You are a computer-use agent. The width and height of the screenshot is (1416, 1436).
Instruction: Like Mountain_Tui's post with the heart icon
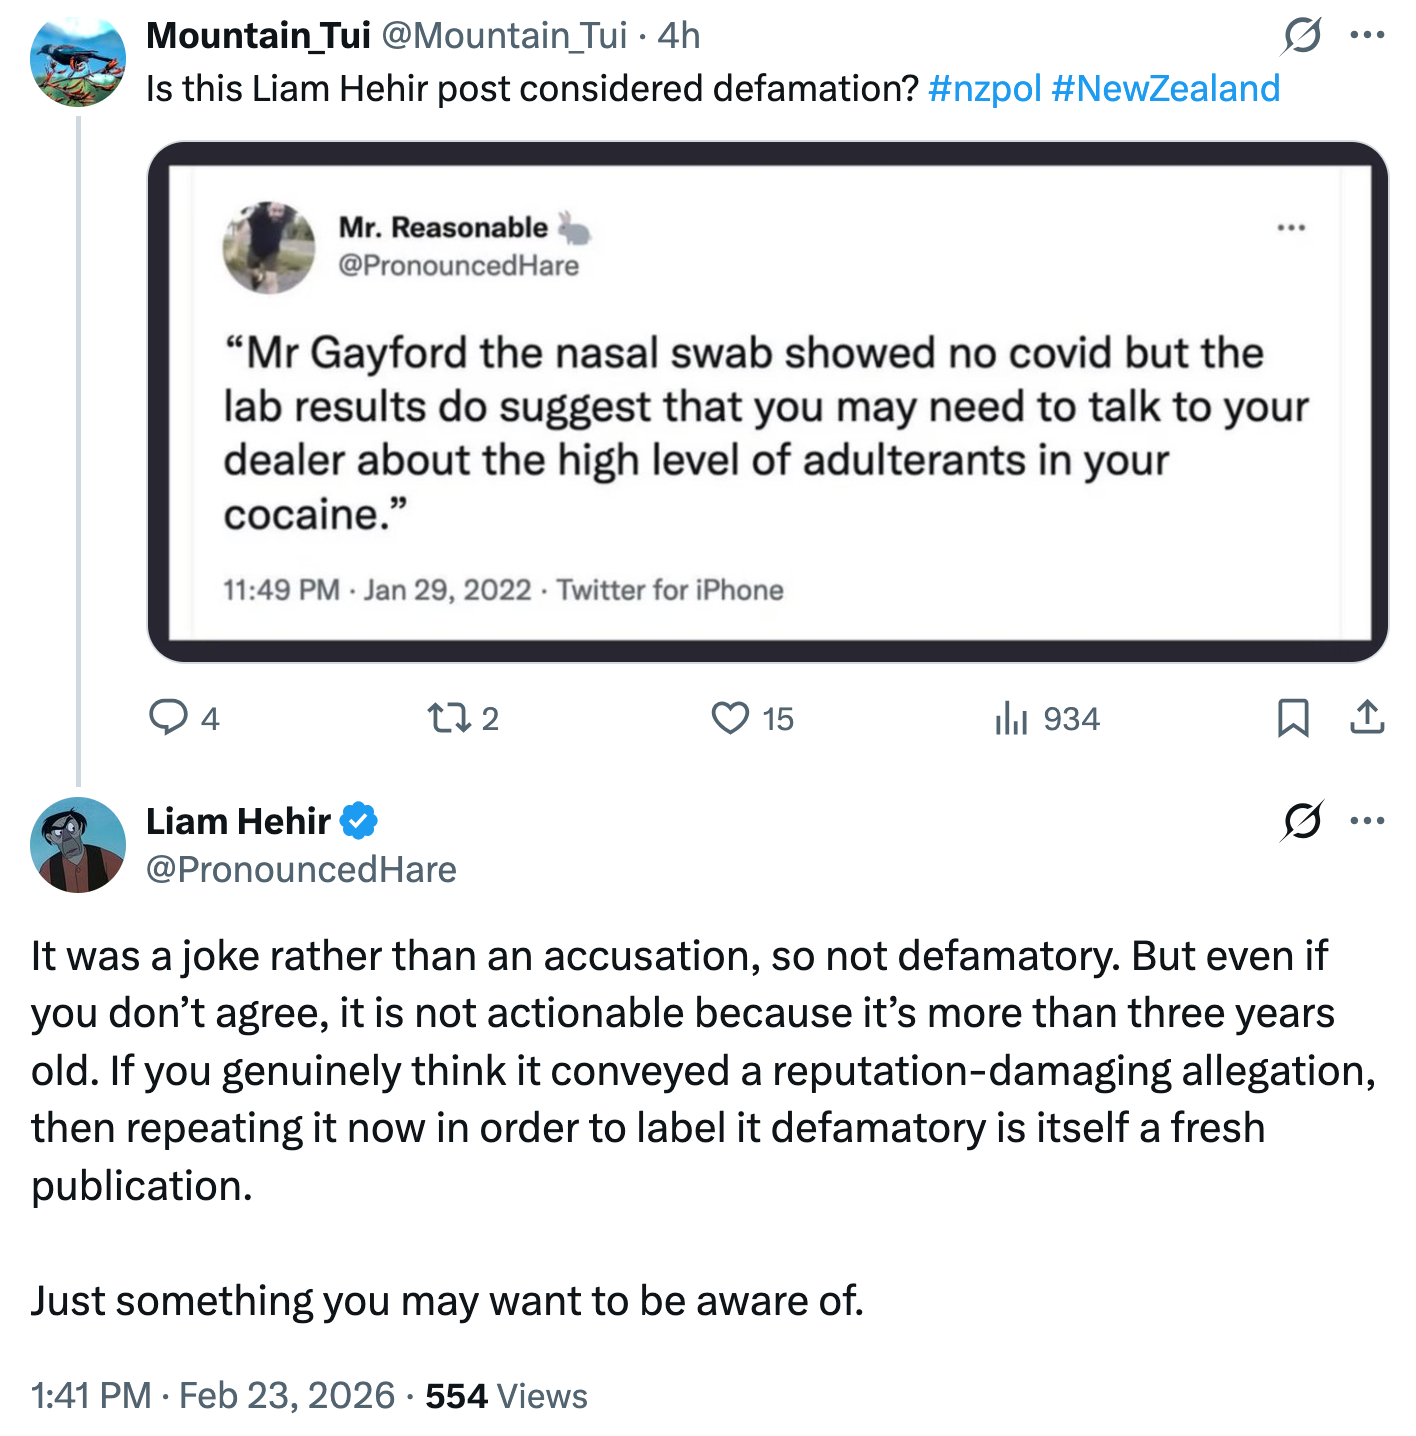tap(730, 718)
